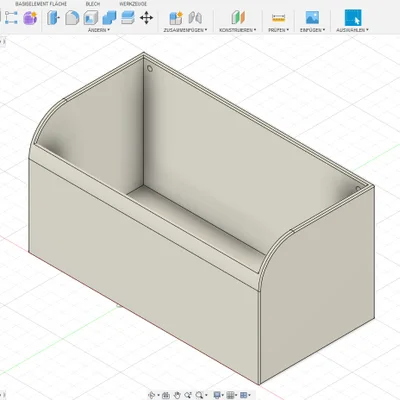The height and width of the screenshot is (400, 400).
Task: Select the Fillet tool
Action: coord(72,17)
